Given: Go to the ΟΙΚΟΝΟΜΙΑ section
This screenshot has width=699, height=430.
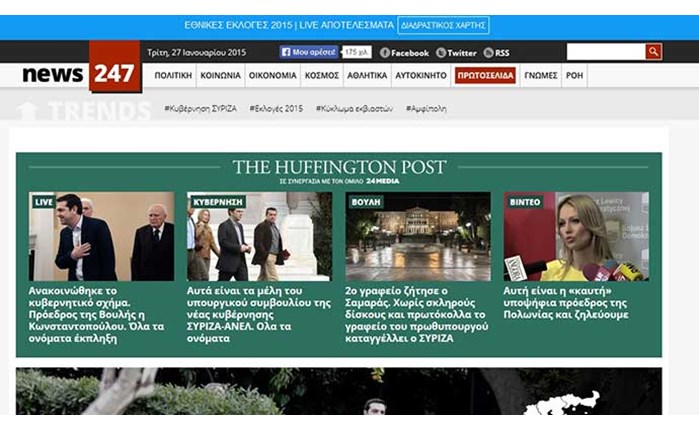Looking at the screenshot, I should pos(272,75).
